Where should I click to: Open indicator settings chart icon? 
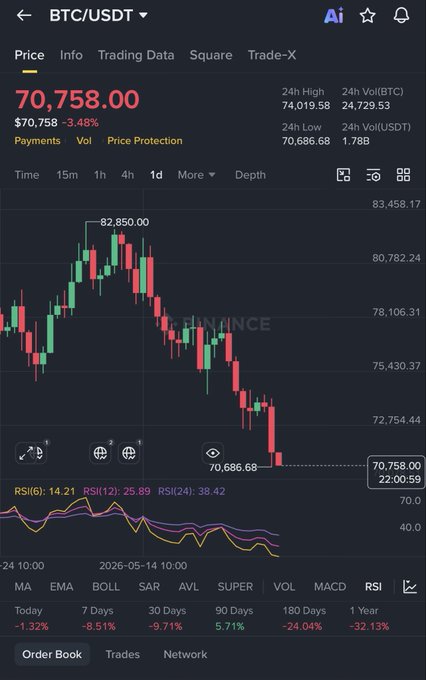point(410,587)
